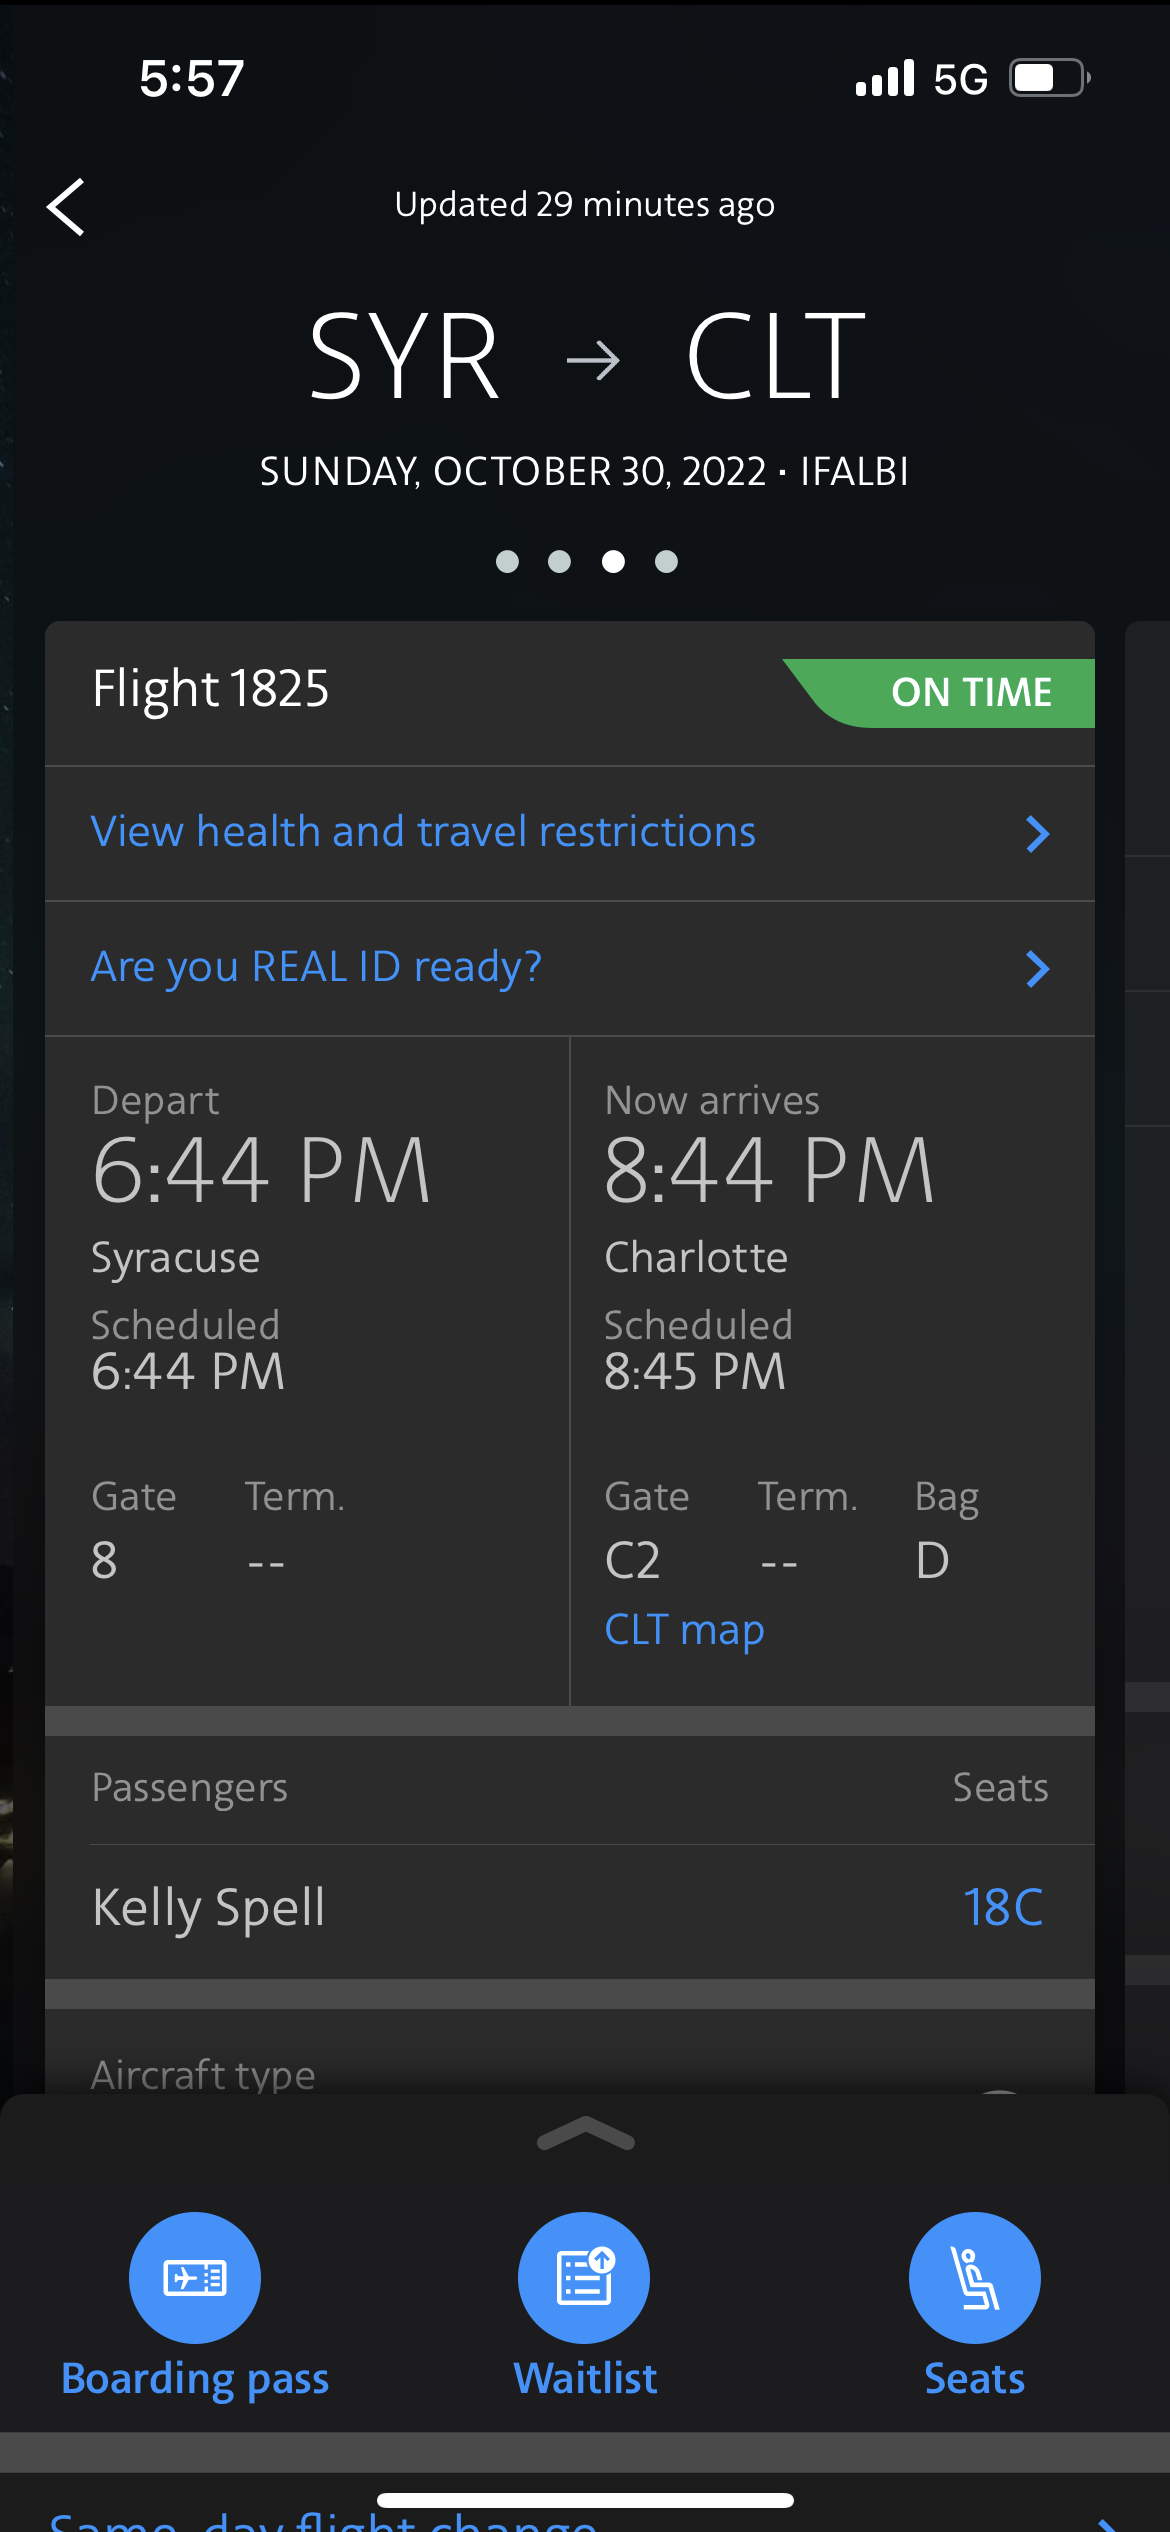Screen dimensions: 1170x2532
Task: Open the Boarding pass icon button
Action: point(195,2277)
